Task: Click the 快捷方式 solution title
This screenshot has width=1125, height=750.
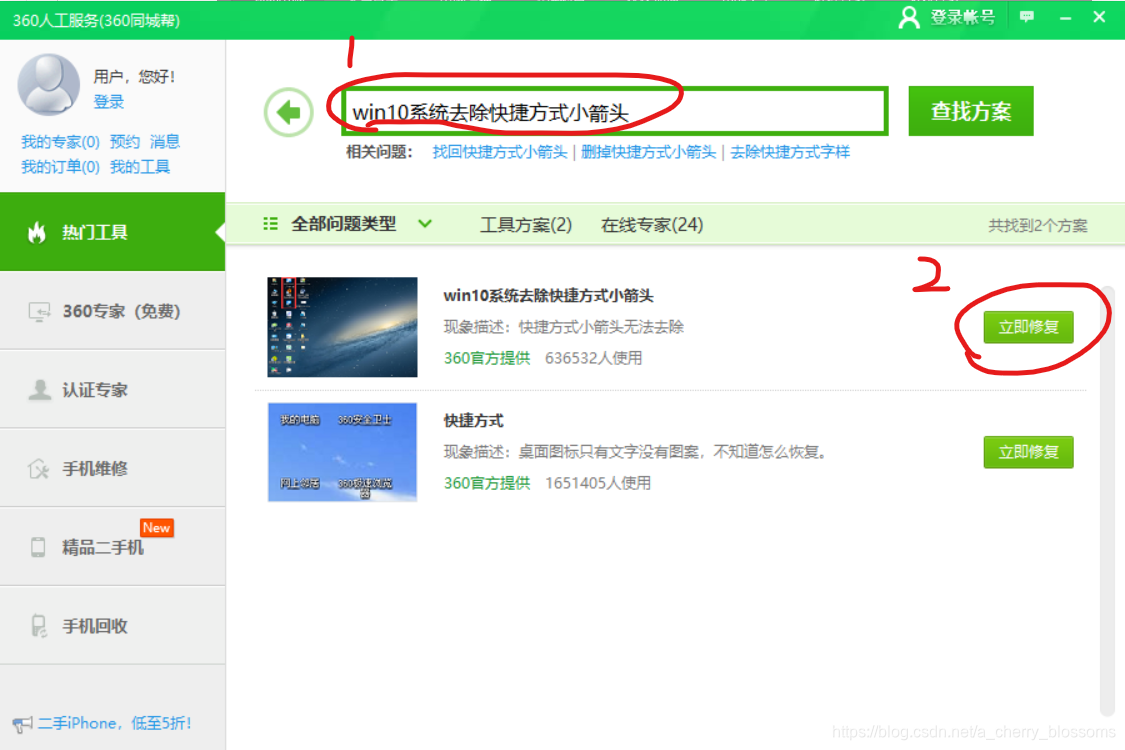Action: point(474,421)
